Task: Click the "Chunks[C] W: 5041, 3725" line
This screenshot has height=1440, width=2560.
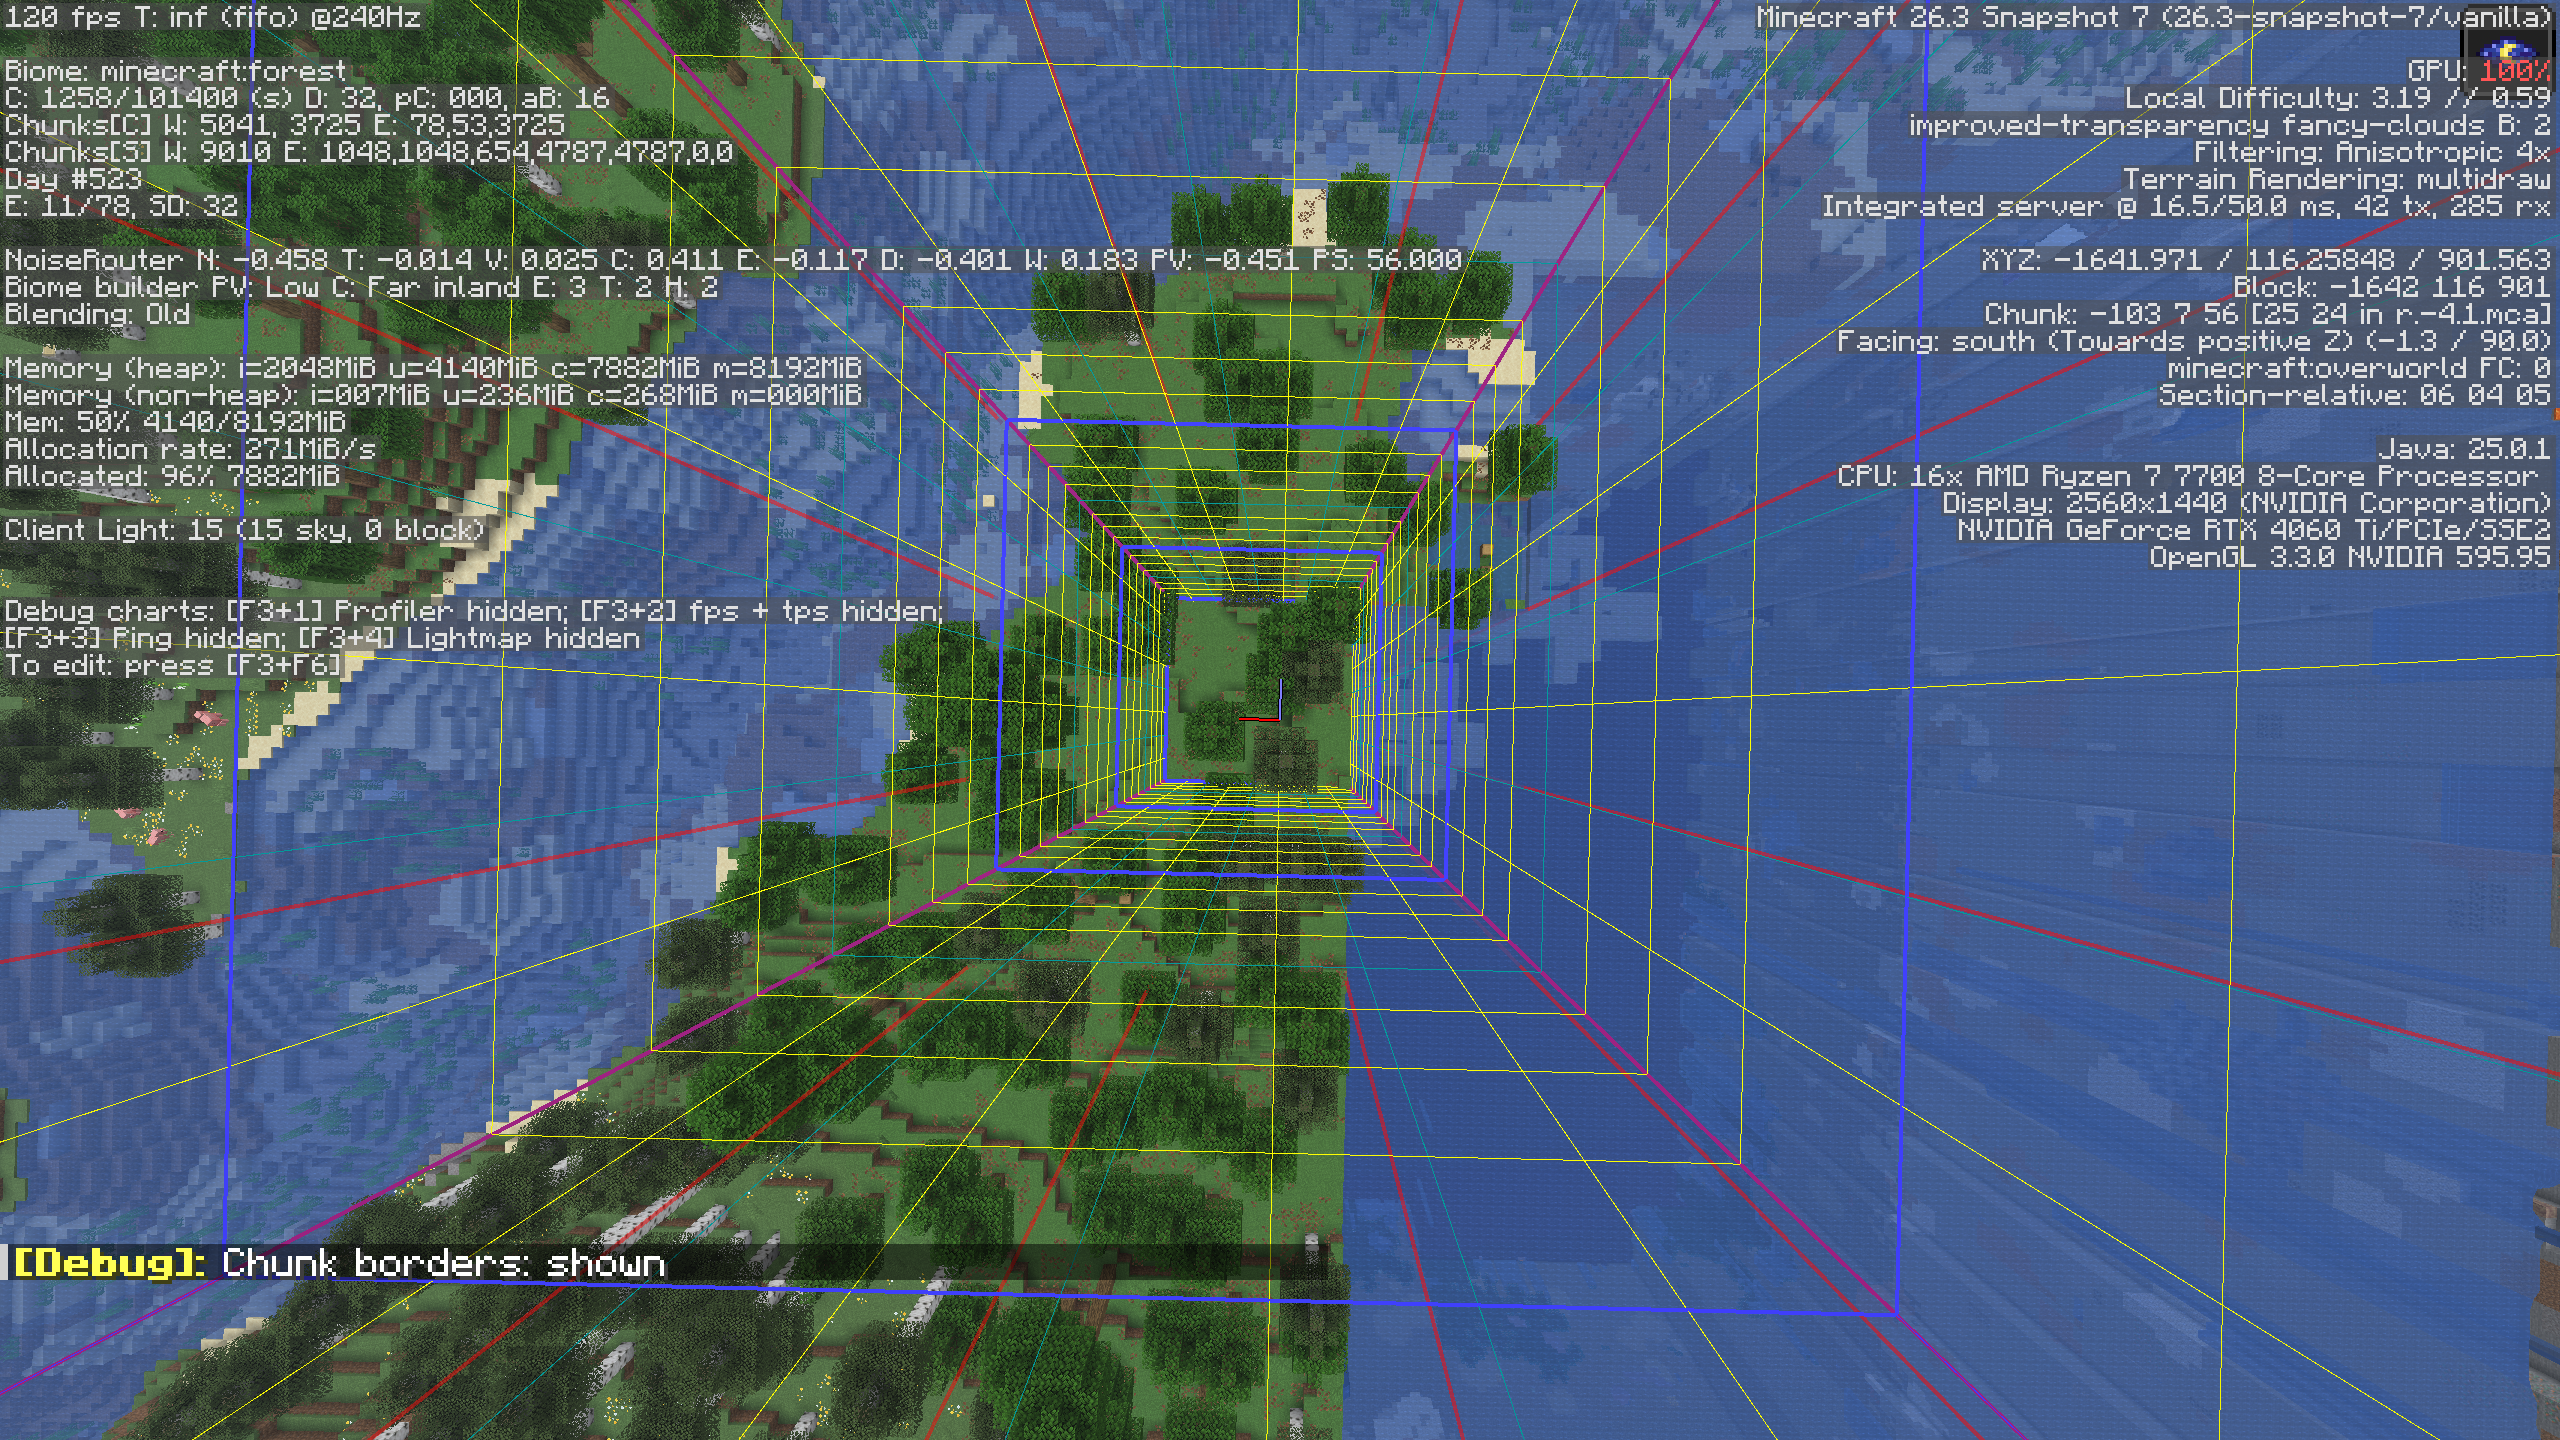Action: (285, 125)
